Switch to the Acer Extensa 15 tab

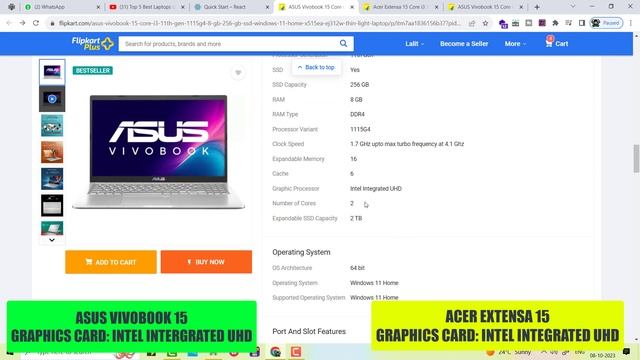tap(400, 7)
